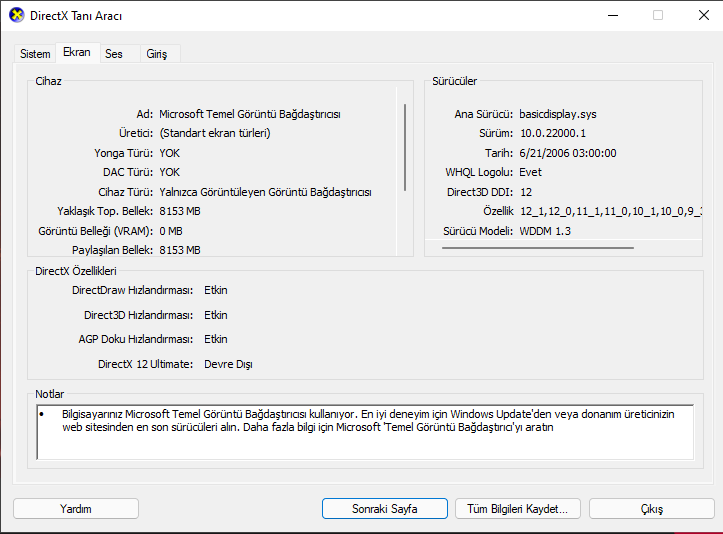Close the DirectX Tanı Aracı window
The width and height of the screenshot is (723, 534).
704,15
